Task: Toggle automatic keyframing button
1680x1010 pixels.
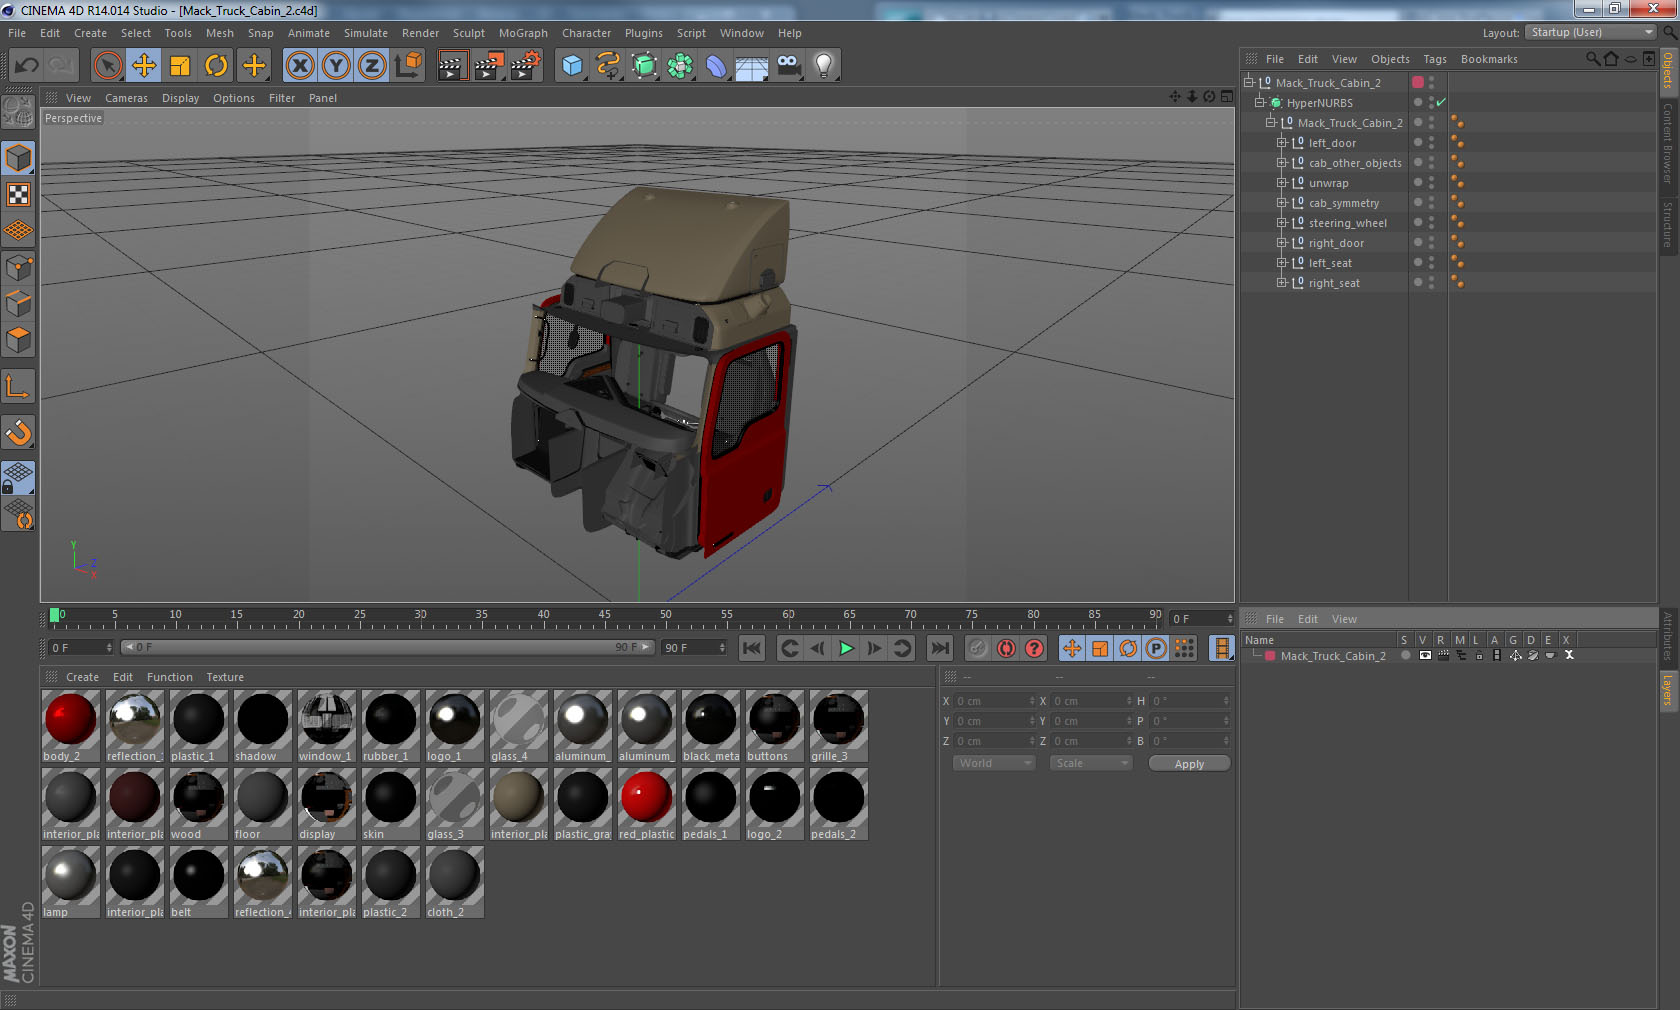Action: click(1006, 648)
